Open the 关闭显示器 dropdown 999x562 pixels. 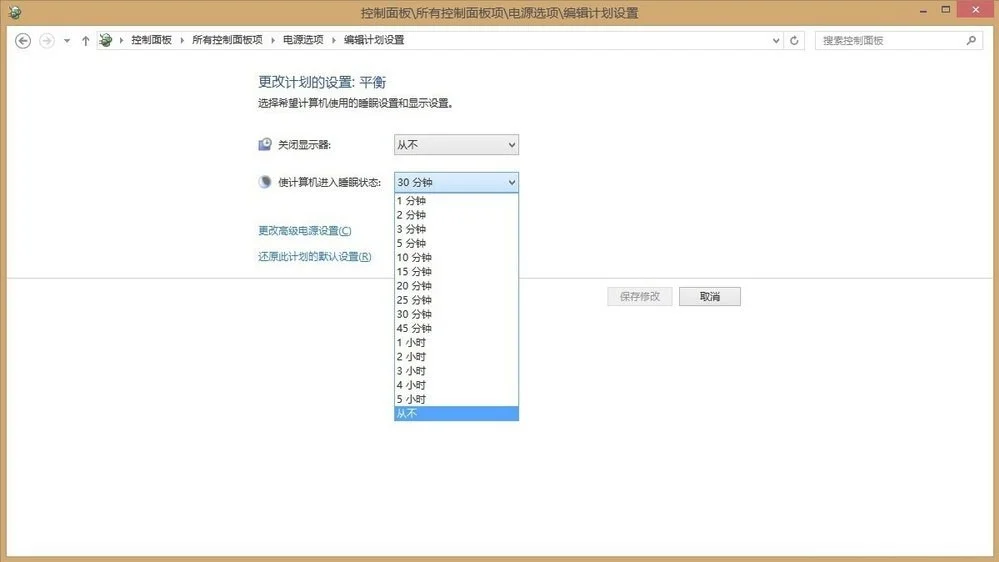(456, 145)
